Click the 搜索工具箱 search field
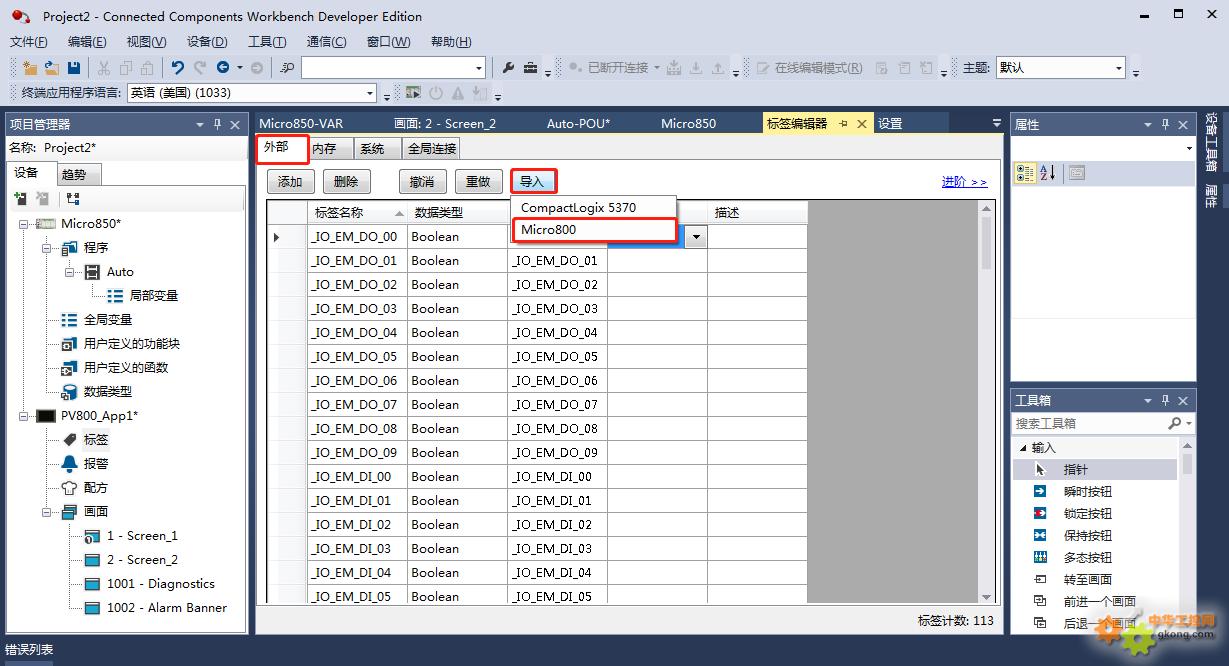The height and width of the screenshot is (666, 1229). point(1090,423)
